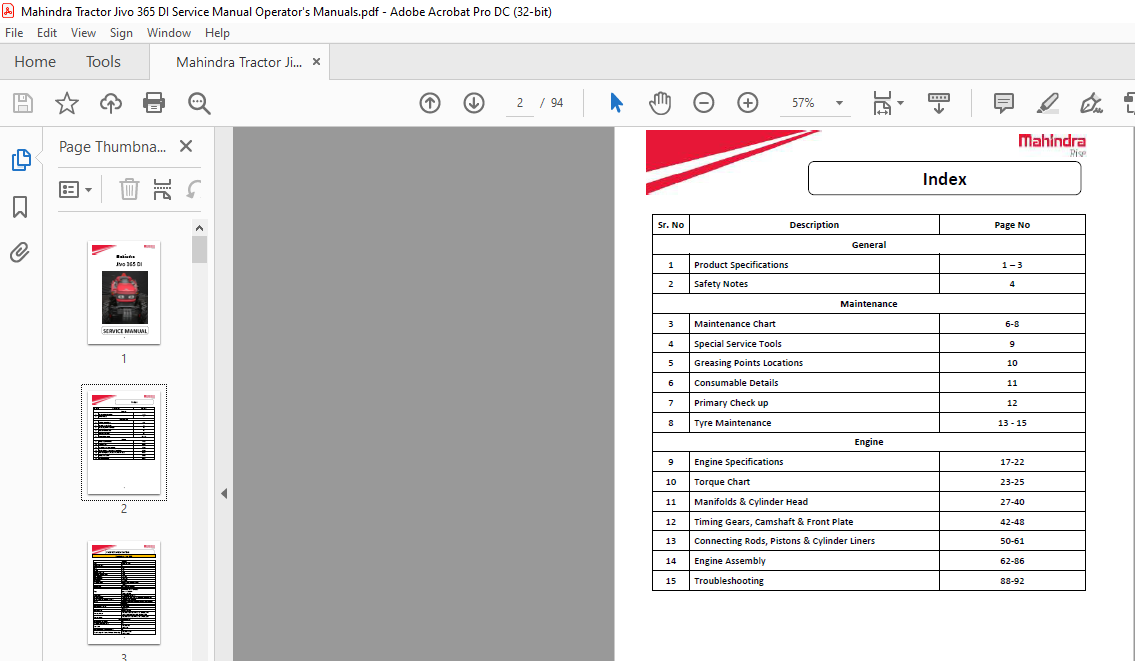Switch to the Home tab
The image size is (1135, 661).
[35, 62]
